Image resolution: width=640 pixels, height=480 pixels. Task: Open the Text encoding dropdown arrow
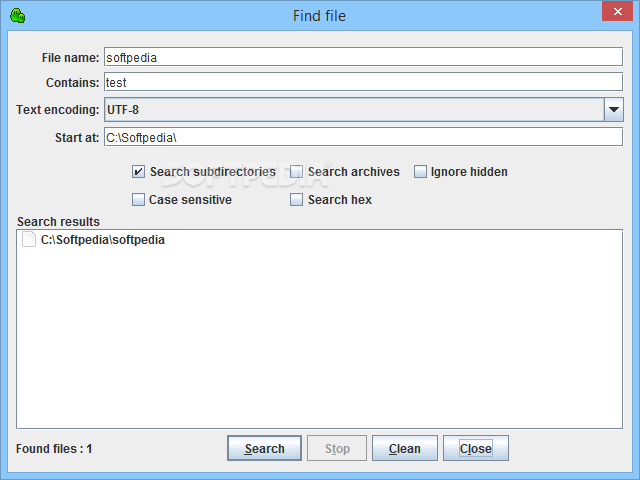click(x=613, y=109)
